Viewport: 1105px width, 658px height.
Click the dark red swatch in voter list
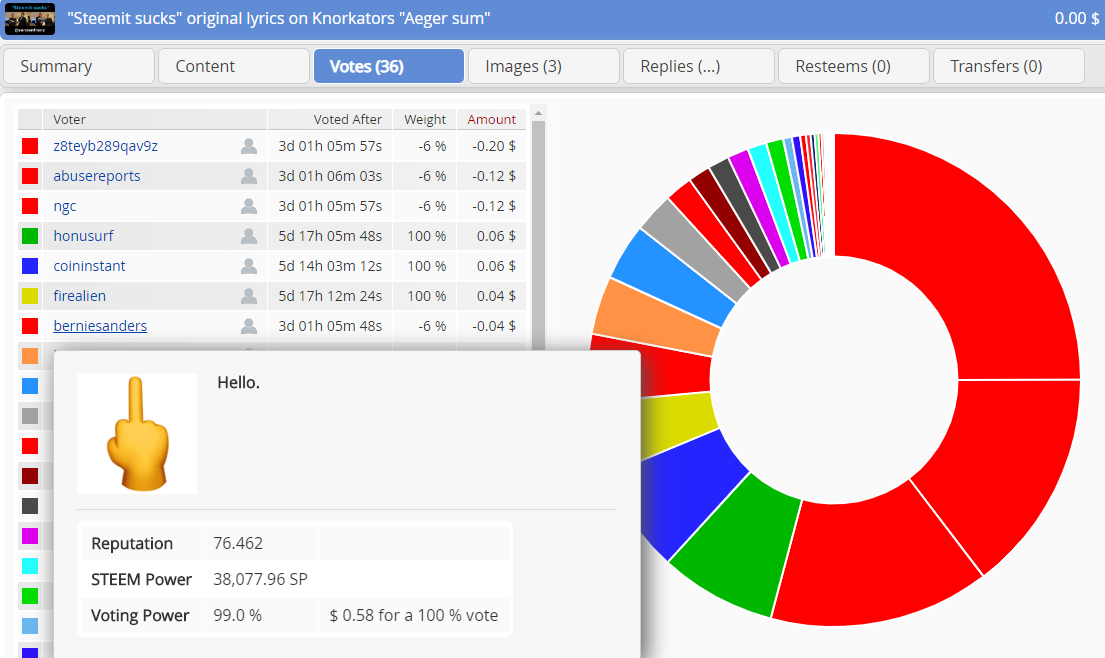pyautogui.click(x=30, y=476)
